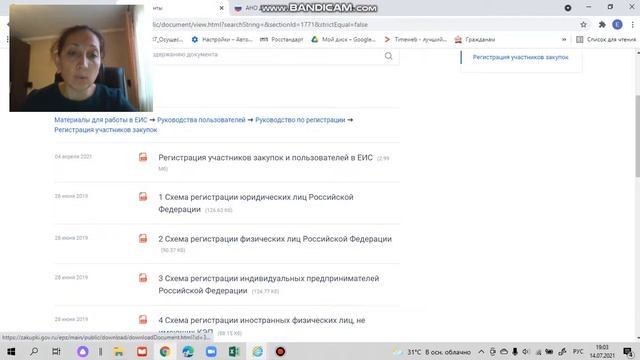Open Internet Explorer from the taskbar
This screenshot has width=640, height=360.
tap(257, 351)
